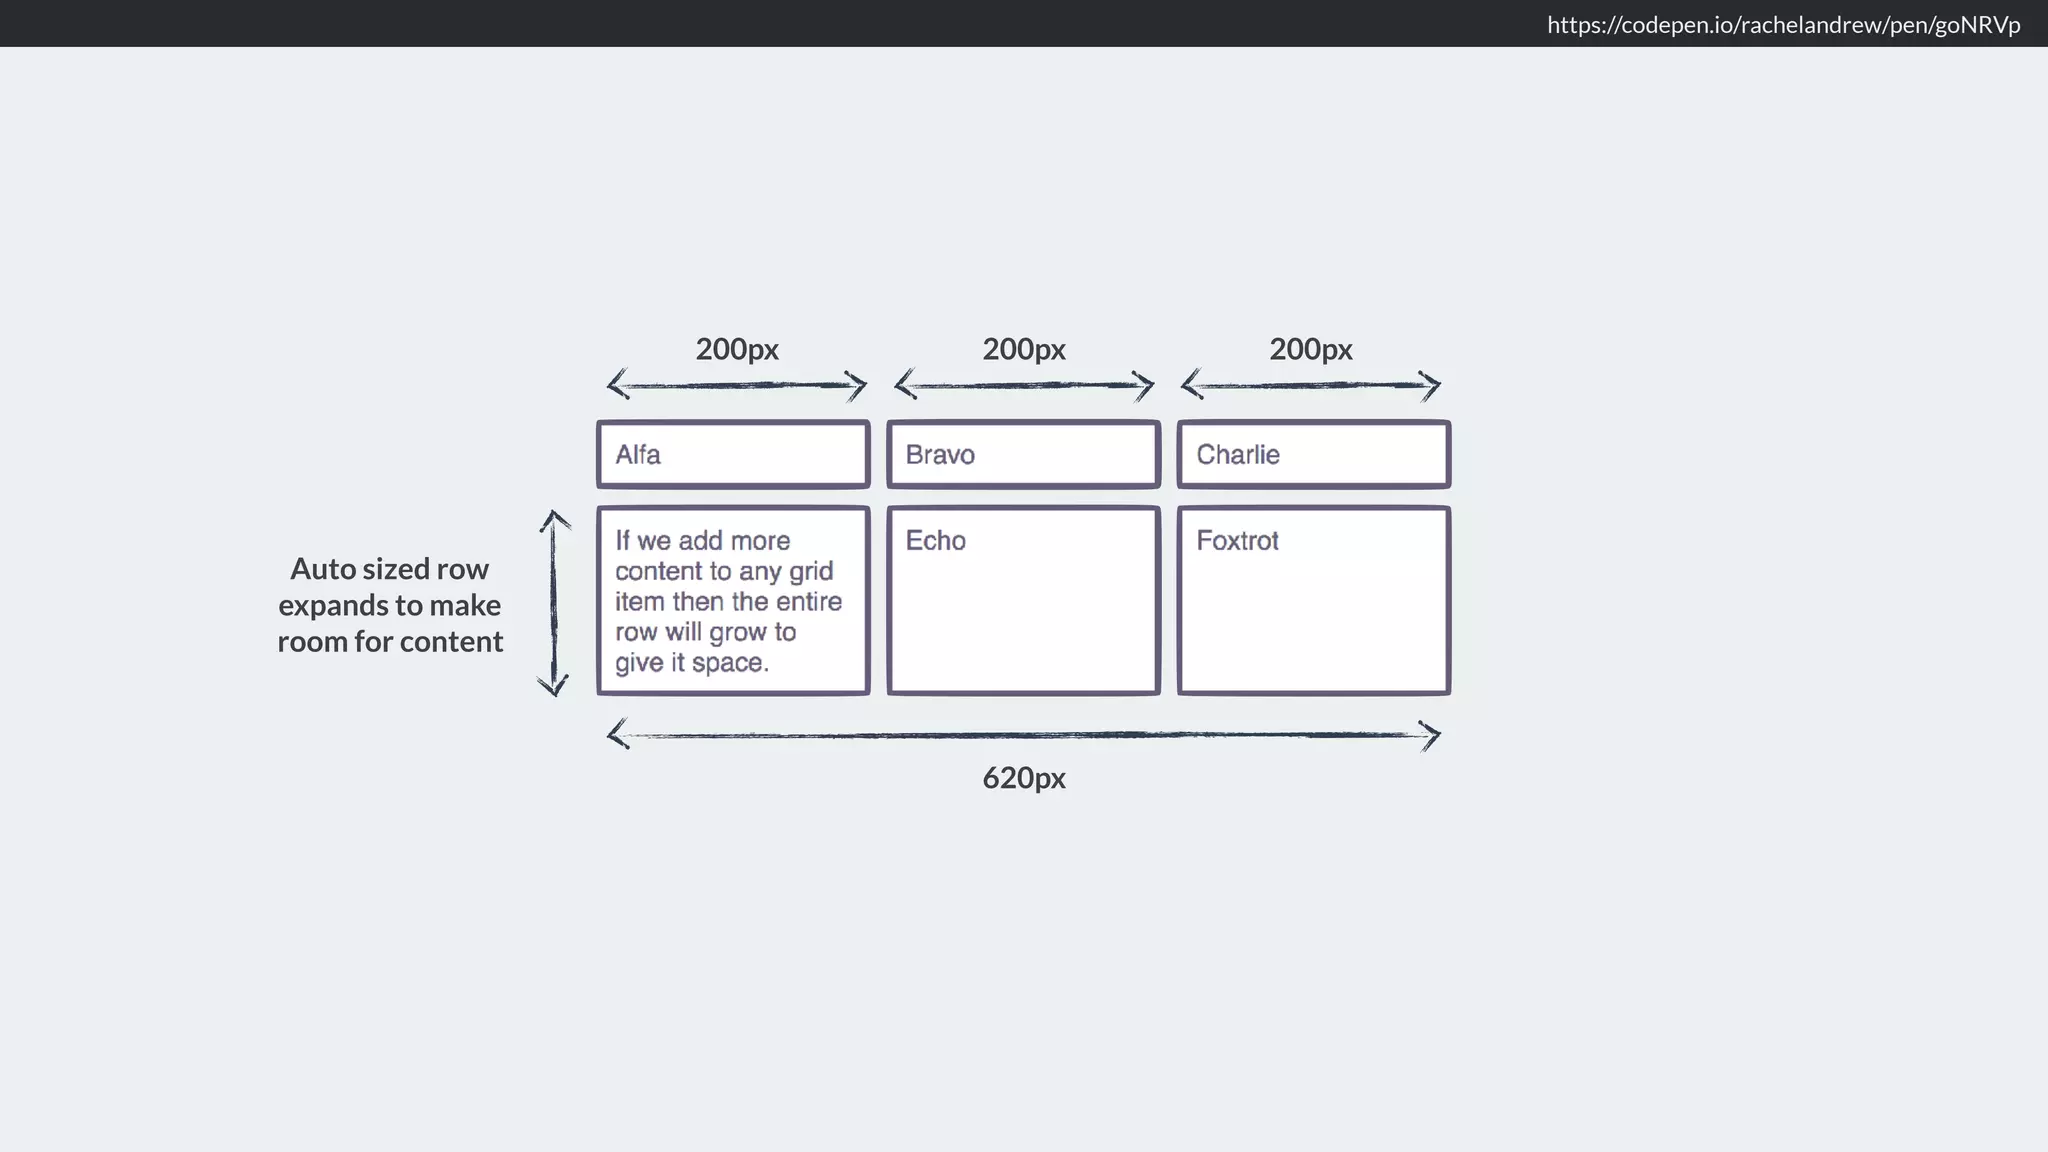Click the Bravo grid box
This screenshot has height=1152, width=2048.
pyautogui.click(x=1023, y=455)
